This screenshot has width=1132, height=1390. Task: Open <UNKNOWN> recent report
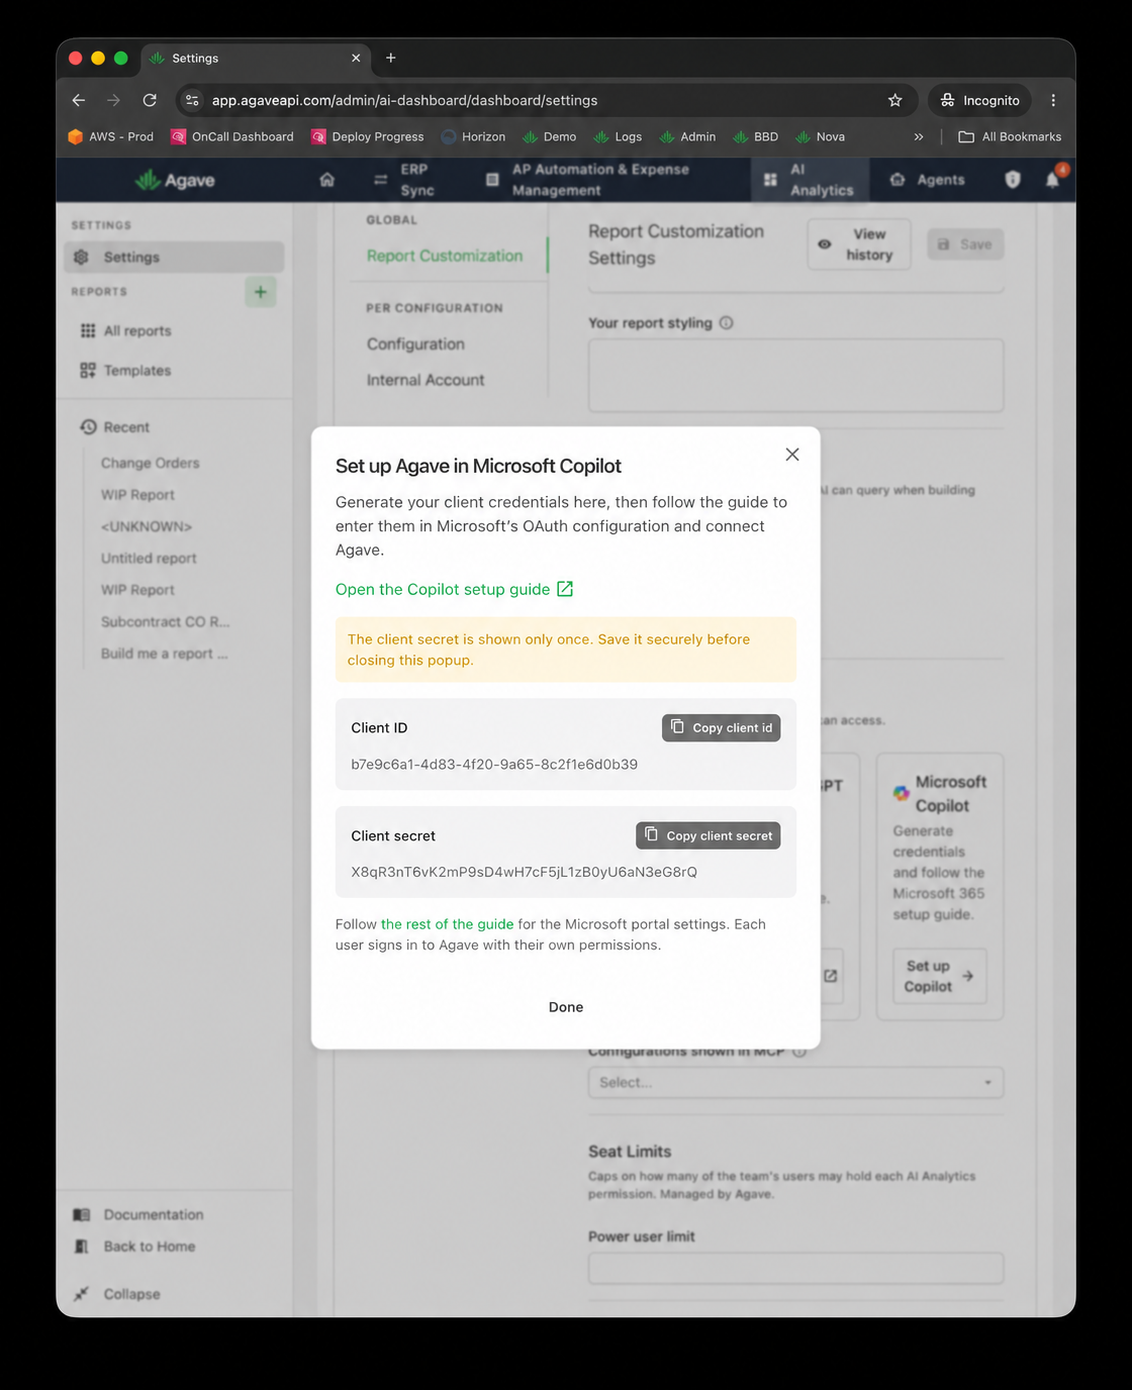coord(146,527)
